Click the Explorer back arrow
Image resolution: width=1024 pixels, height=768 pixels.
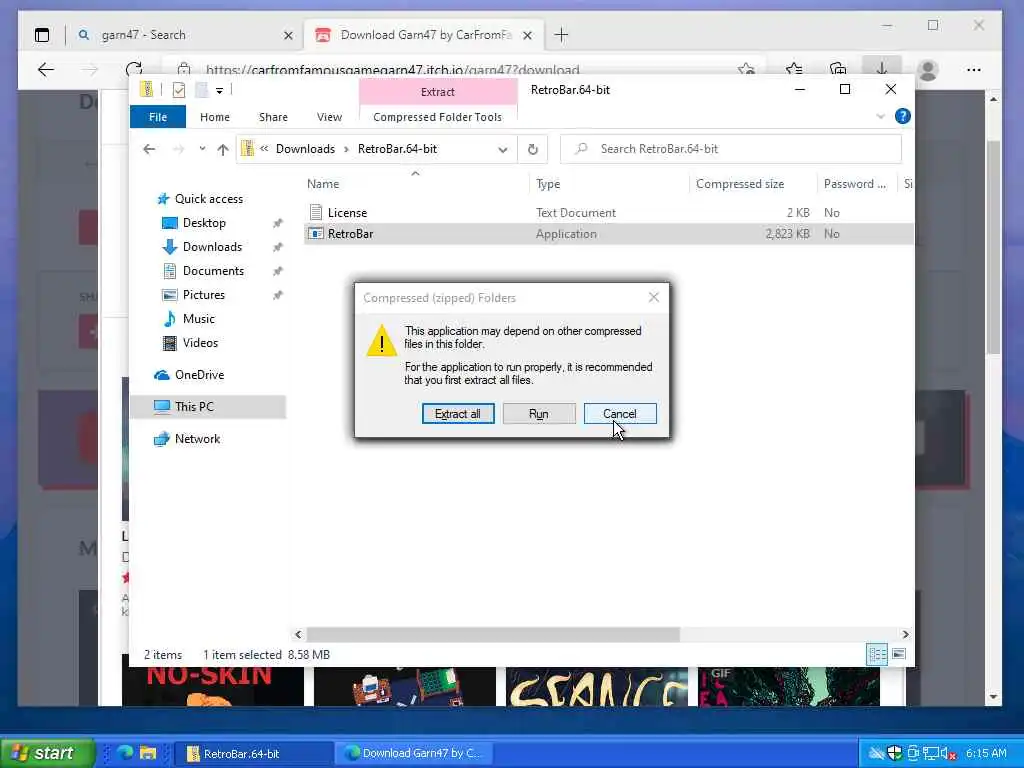pyautogui.click(x=149, y=149)
